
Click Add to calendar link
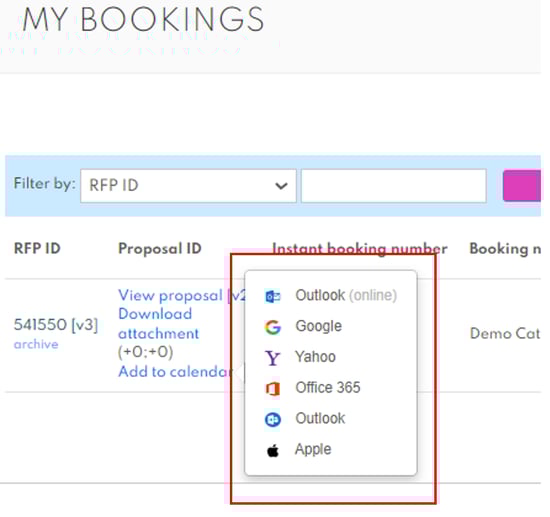[175, 372]
